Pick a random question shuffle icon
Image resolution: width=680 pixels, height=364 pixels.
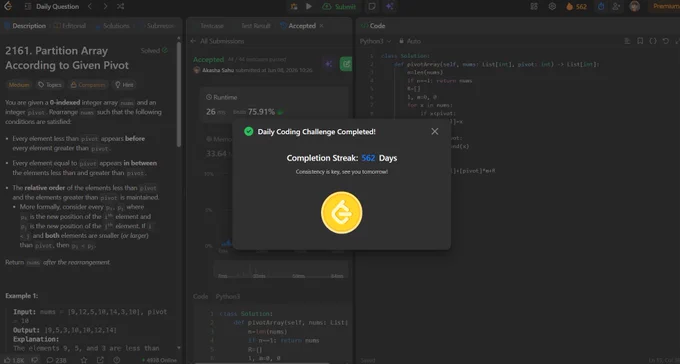click(121, 7)
